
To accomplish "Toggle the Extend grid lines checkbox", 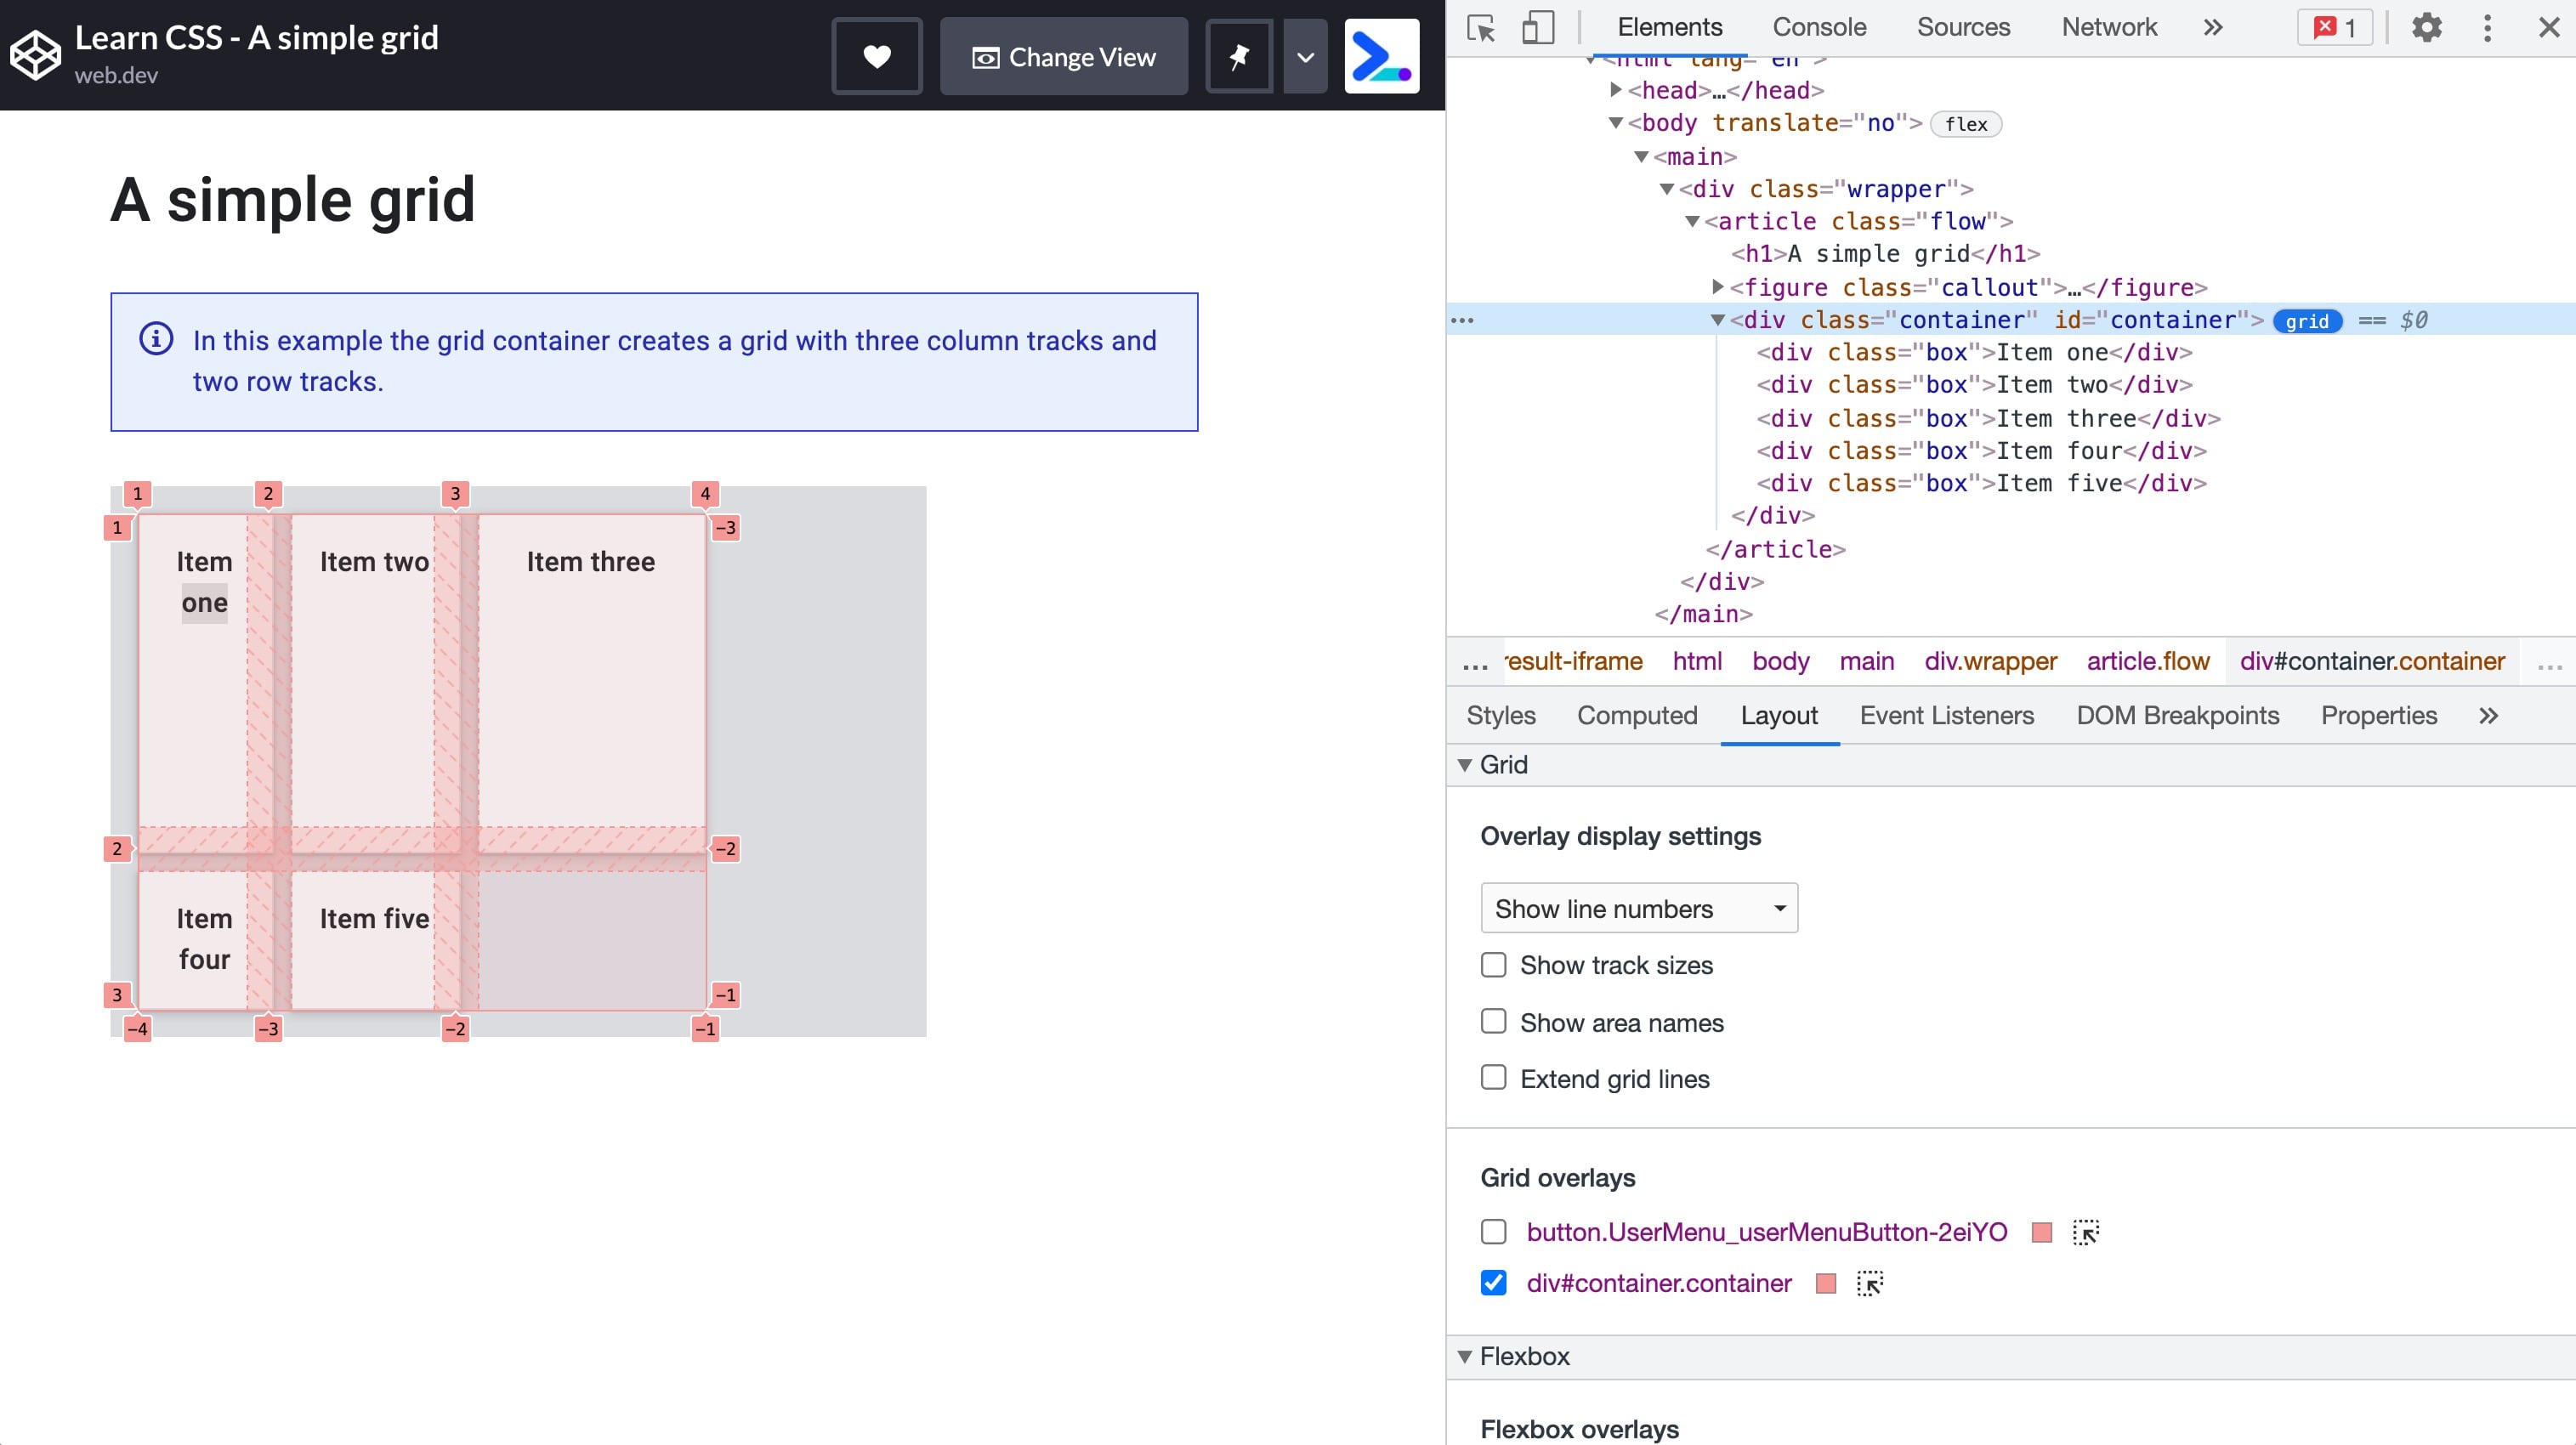I will coord(1493,1079).
